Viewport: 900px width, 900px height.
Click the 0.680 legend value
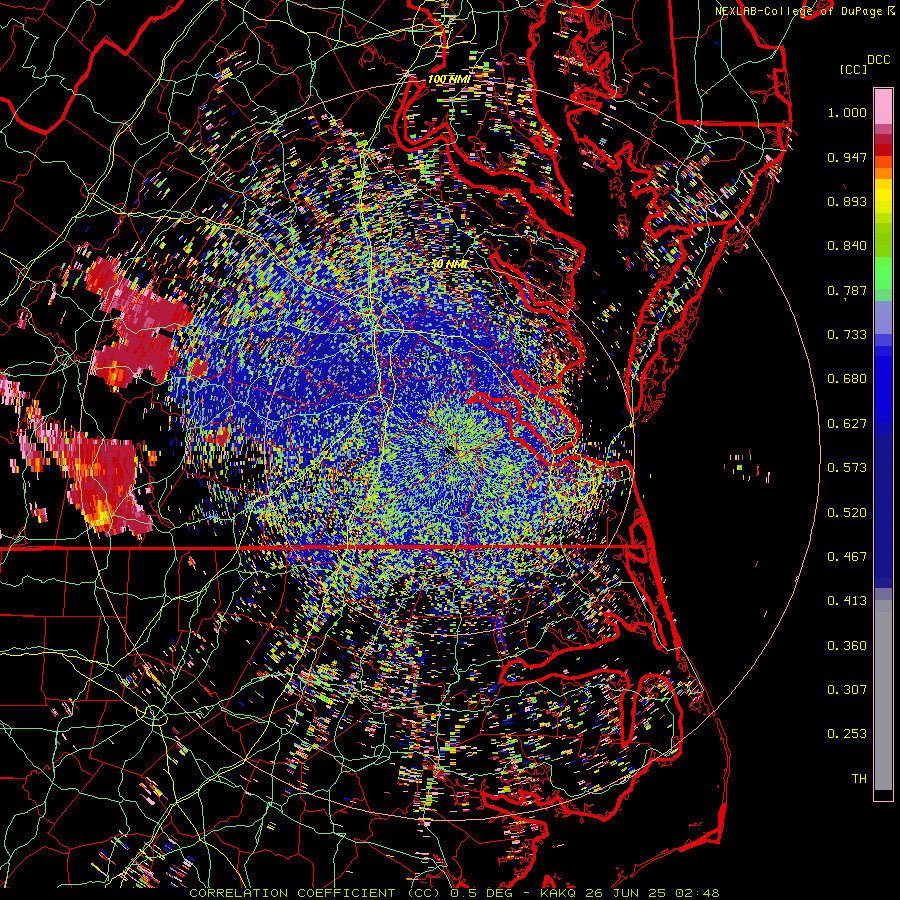847,379
